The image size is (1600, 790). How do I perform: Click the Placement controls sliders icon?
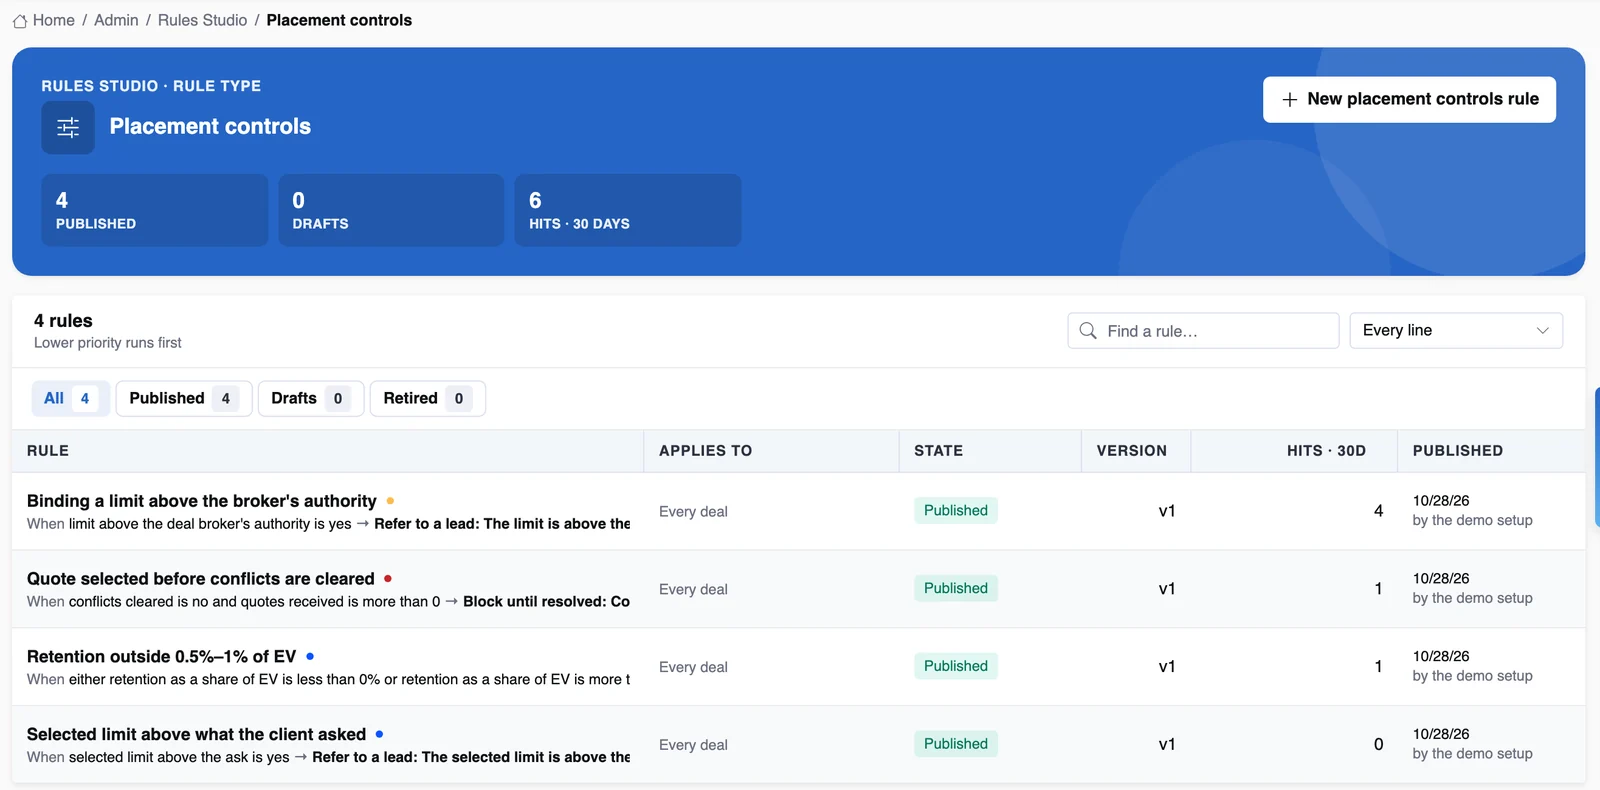pyautogui.click(x=68, y=127)
